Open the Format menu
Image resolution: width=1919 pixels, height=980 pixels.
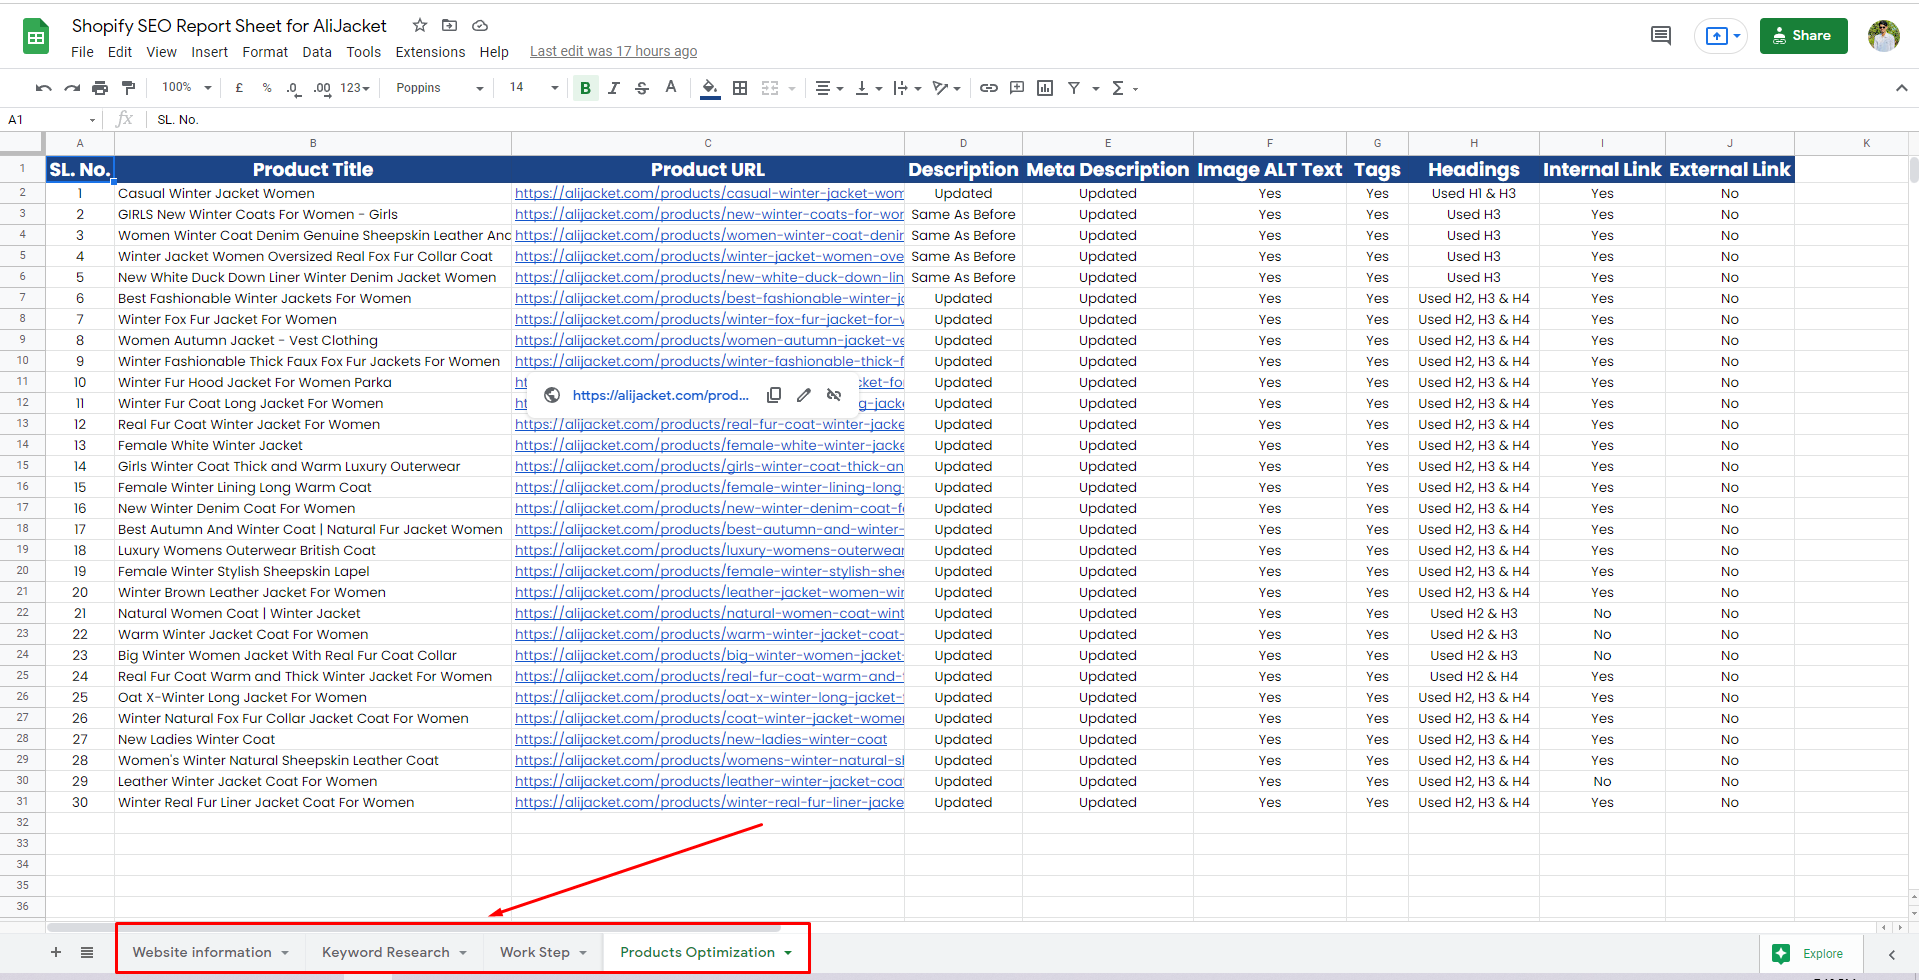click(x=264, y=52)
